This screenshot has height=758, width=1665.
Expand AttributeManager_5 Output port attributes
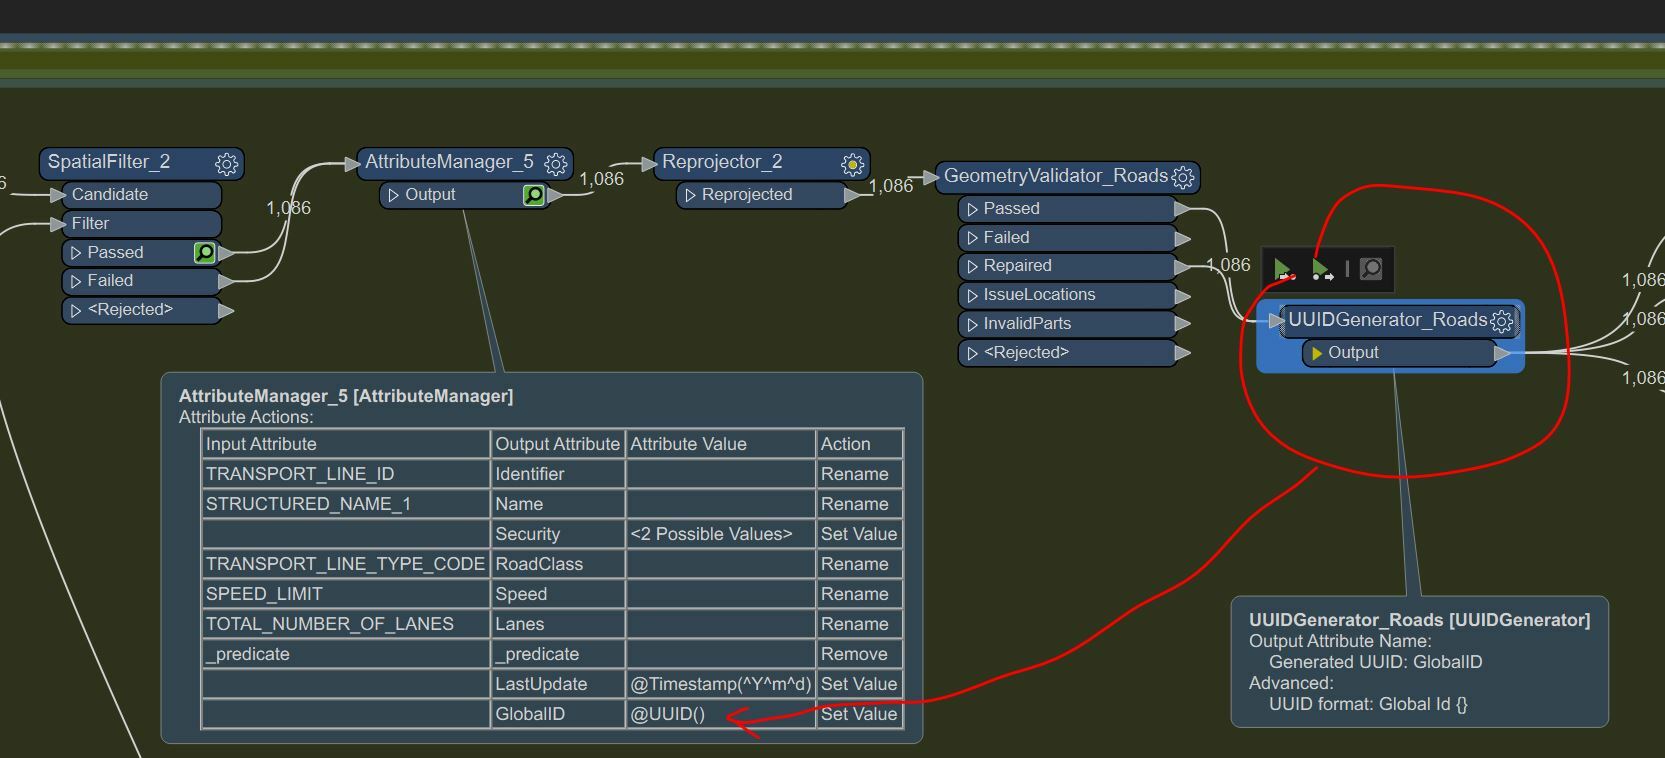coord(394,195)
